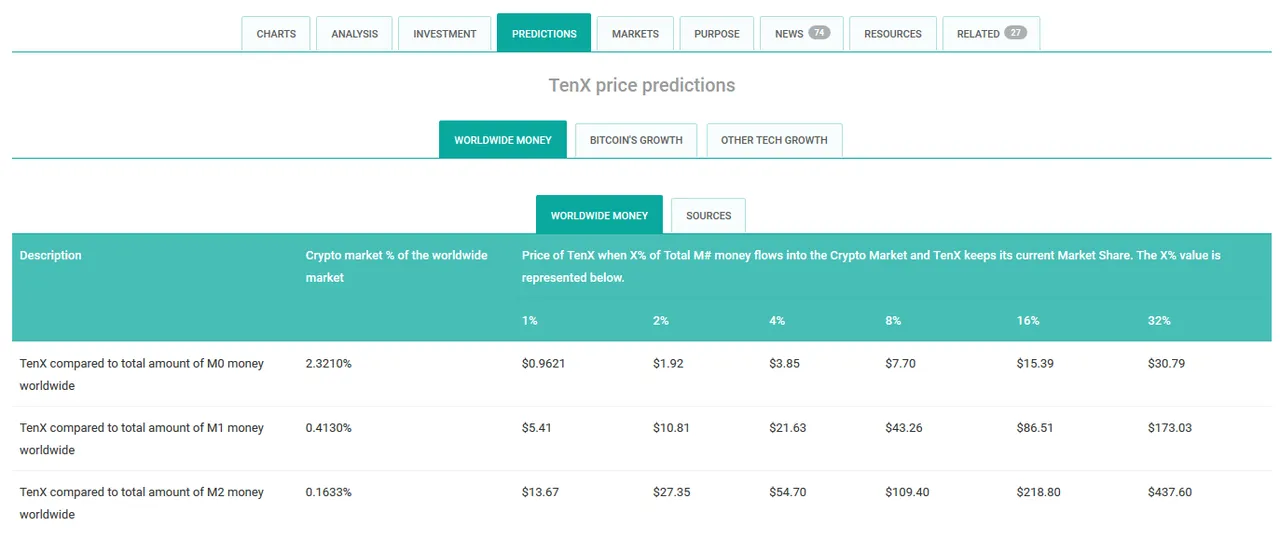Click the $173.03 price cell
This screenshot has height=557, width=1280.
(1170, 427)
